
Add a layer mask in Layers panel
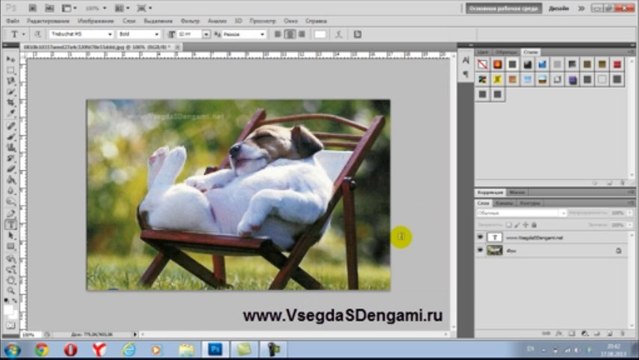[x=571, y=333]
